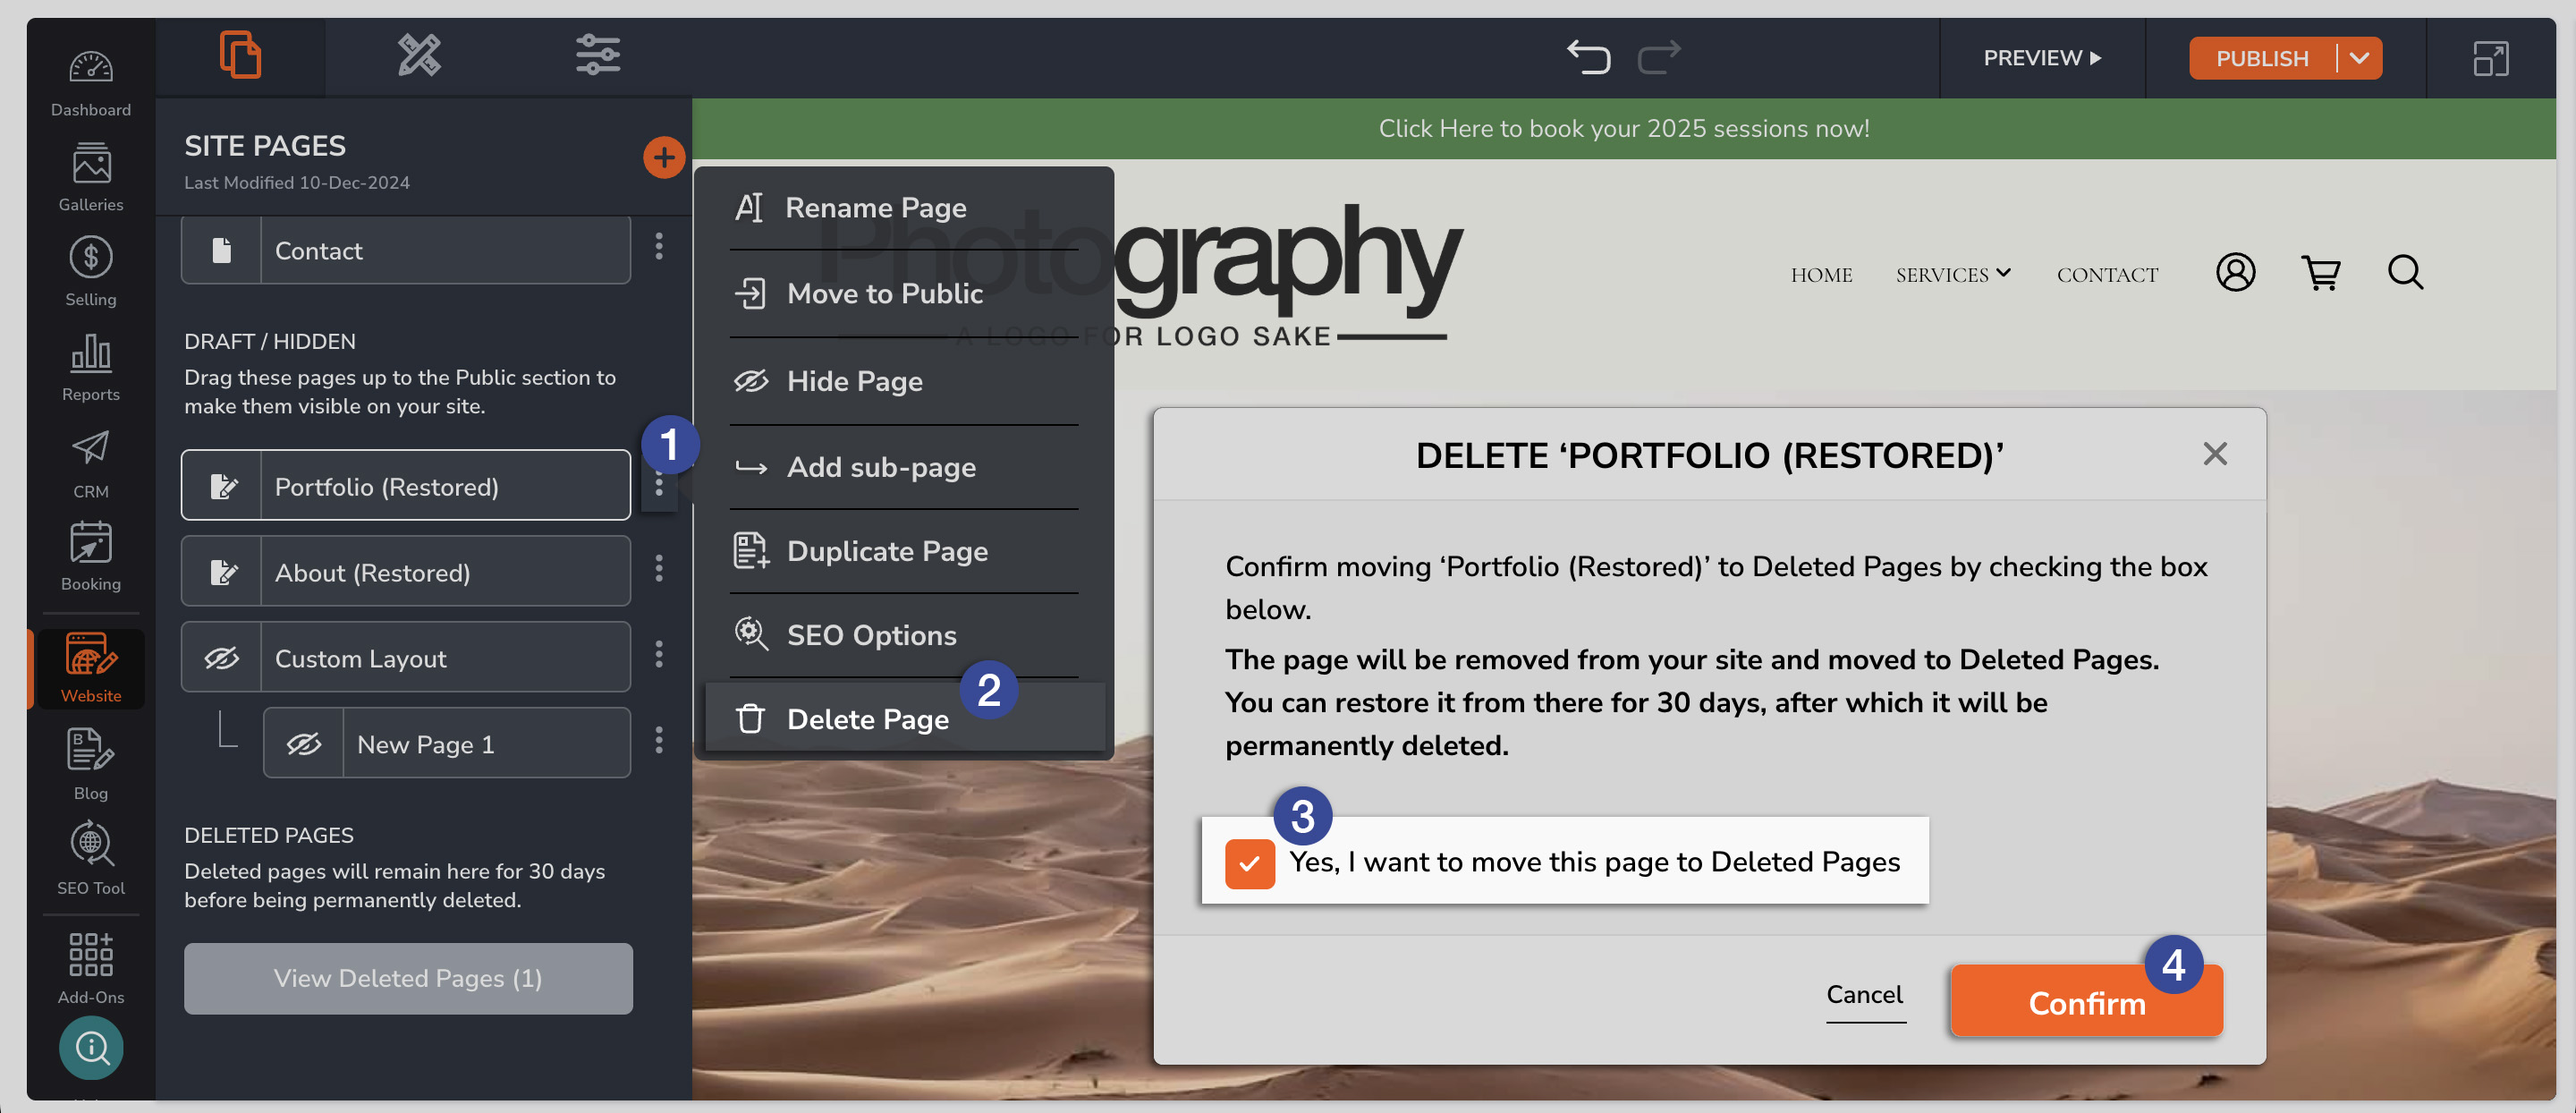2576x1113 pixels.
Task: Confirm deleting the page
Action: (x=2086, y=1002)
